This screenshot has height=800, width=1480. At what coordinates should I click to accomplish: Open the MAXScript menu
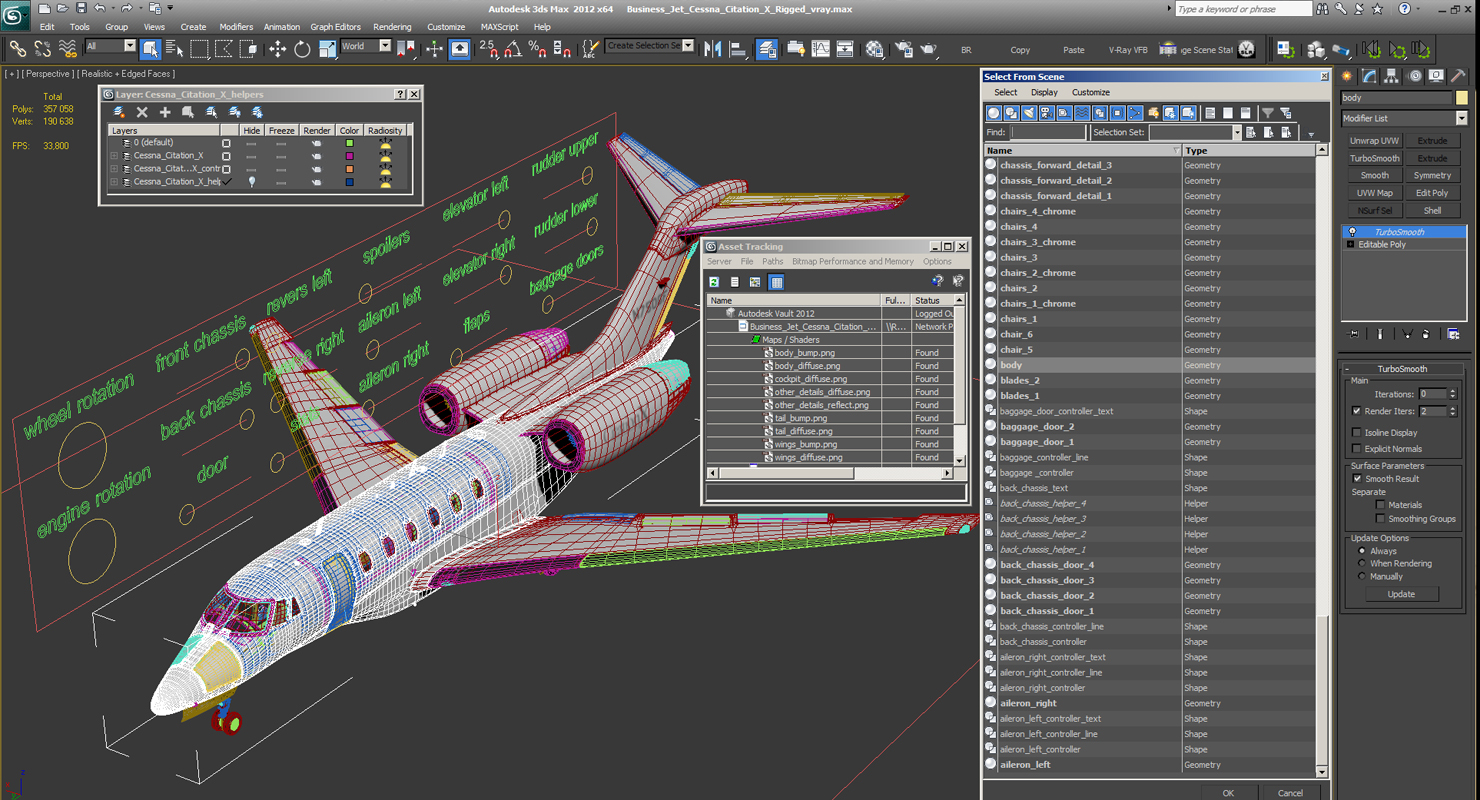500,27
